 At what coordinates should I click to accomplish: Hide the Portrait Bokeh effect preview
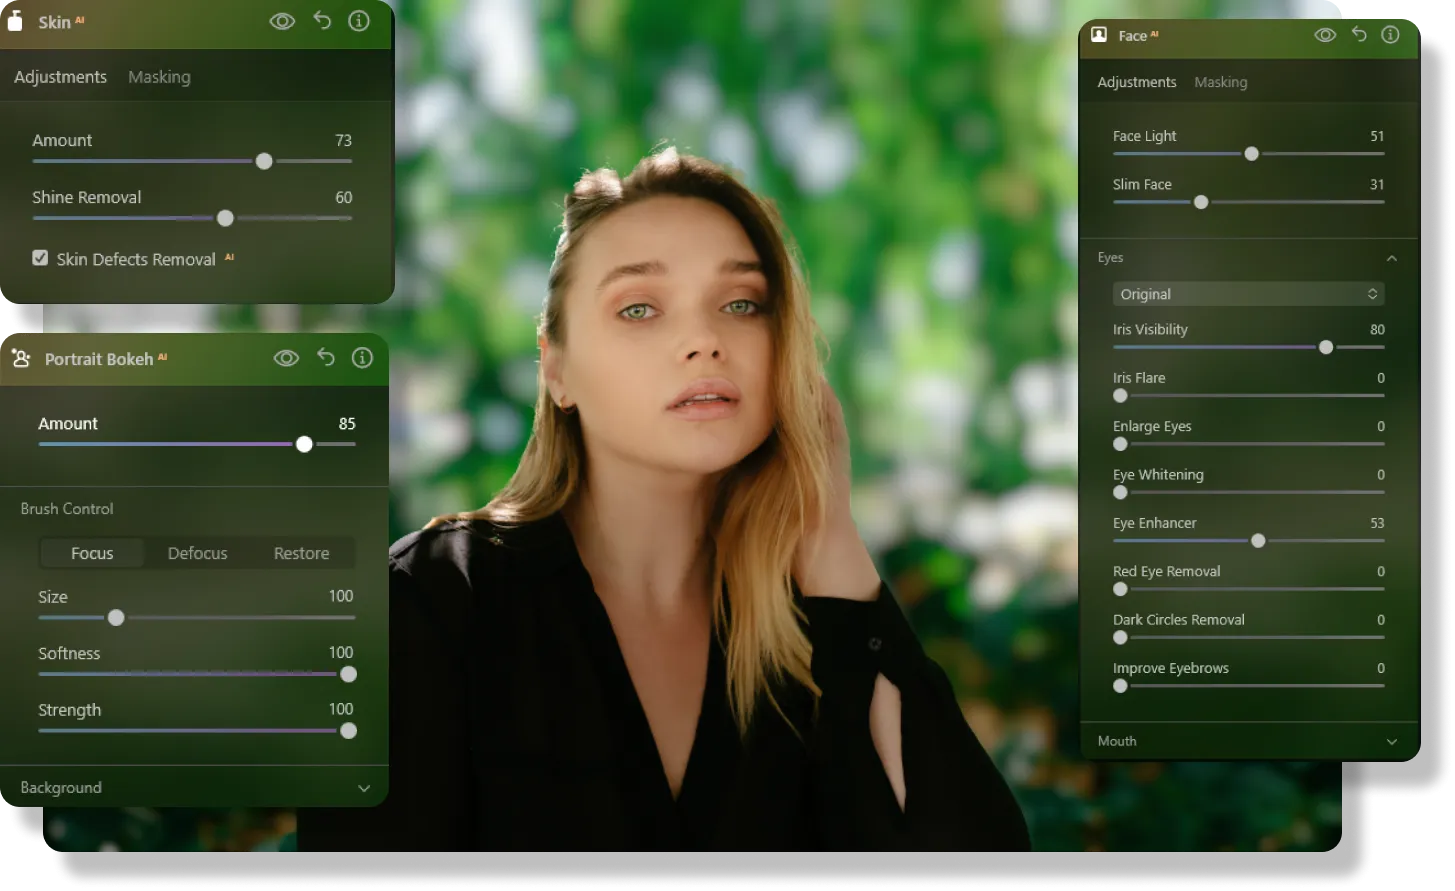tap(286, 358)
